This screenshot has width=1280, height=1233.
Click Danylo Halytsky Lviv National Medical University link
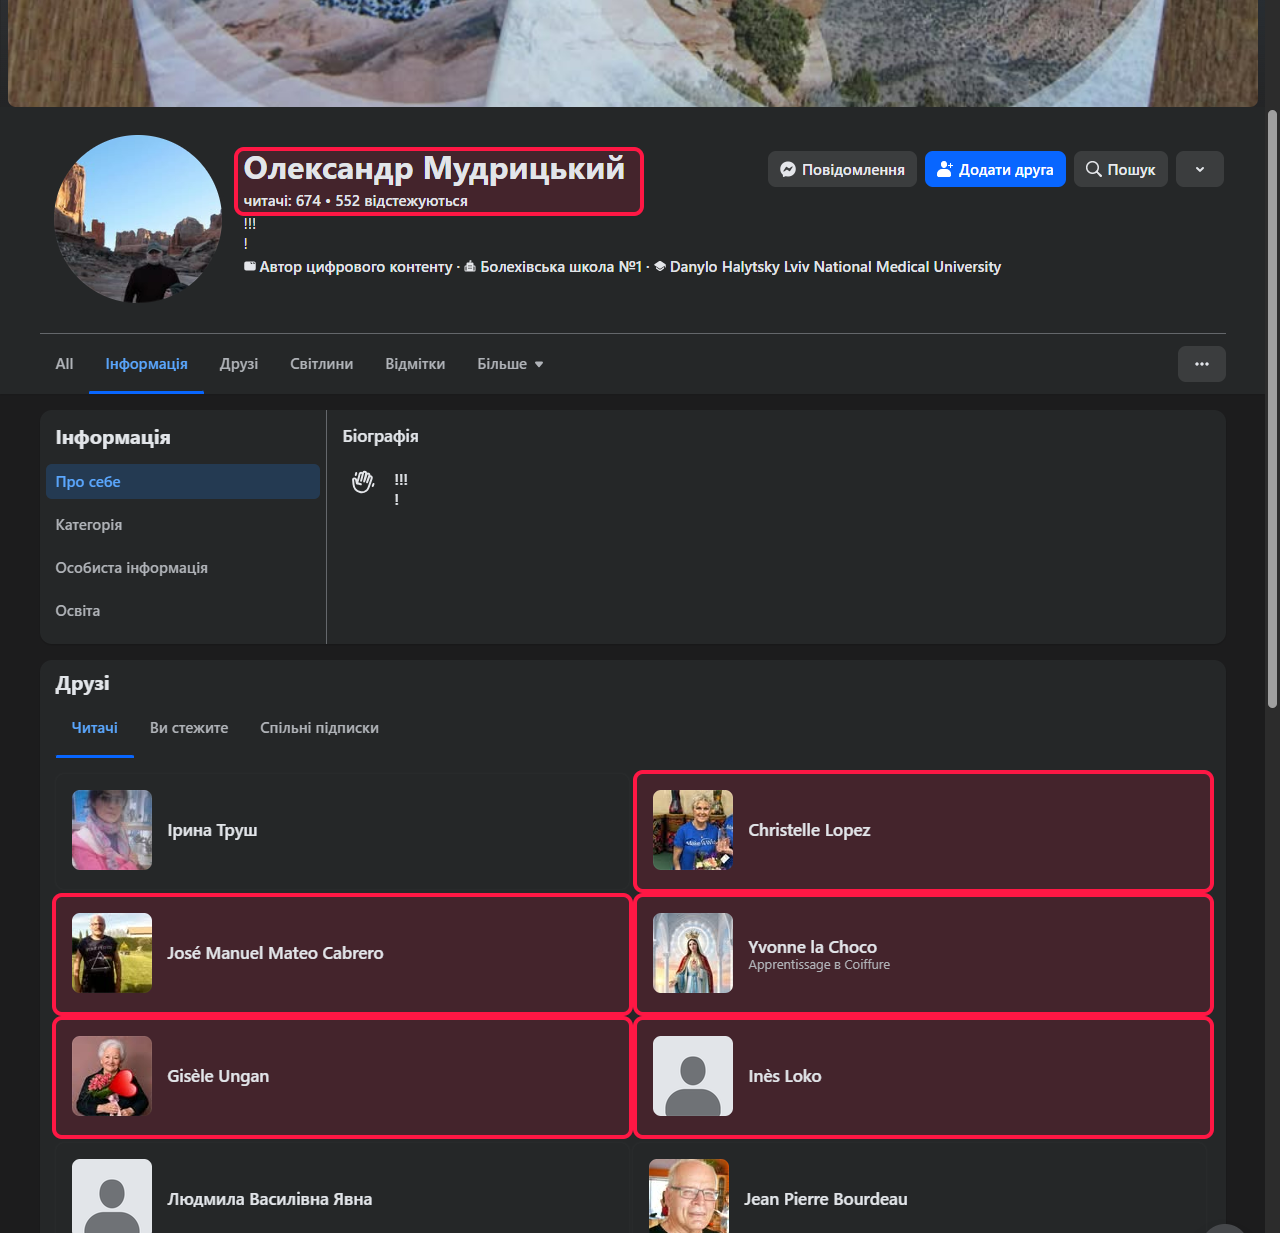click(x=835, y=267)
